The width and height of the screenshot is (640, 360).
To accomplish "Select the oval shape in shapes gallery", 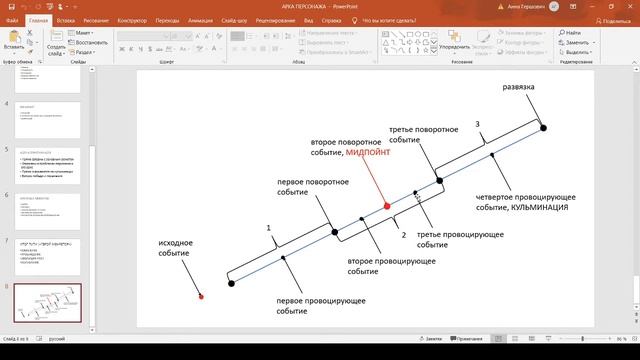I will (418, 34).
